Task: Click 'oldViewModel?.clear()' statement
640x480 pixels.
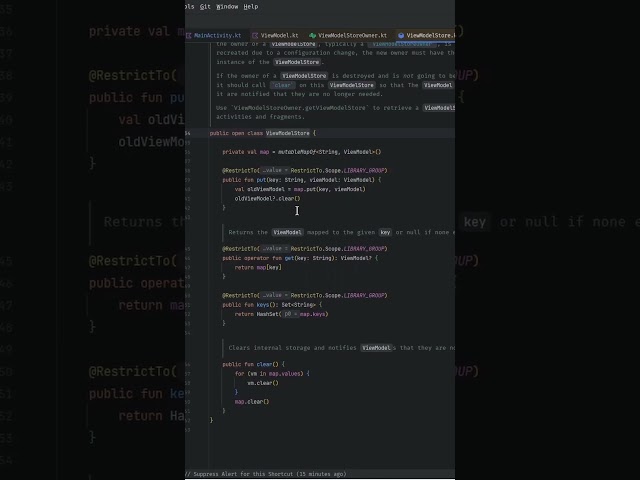Action: click(x=267, y=199)
